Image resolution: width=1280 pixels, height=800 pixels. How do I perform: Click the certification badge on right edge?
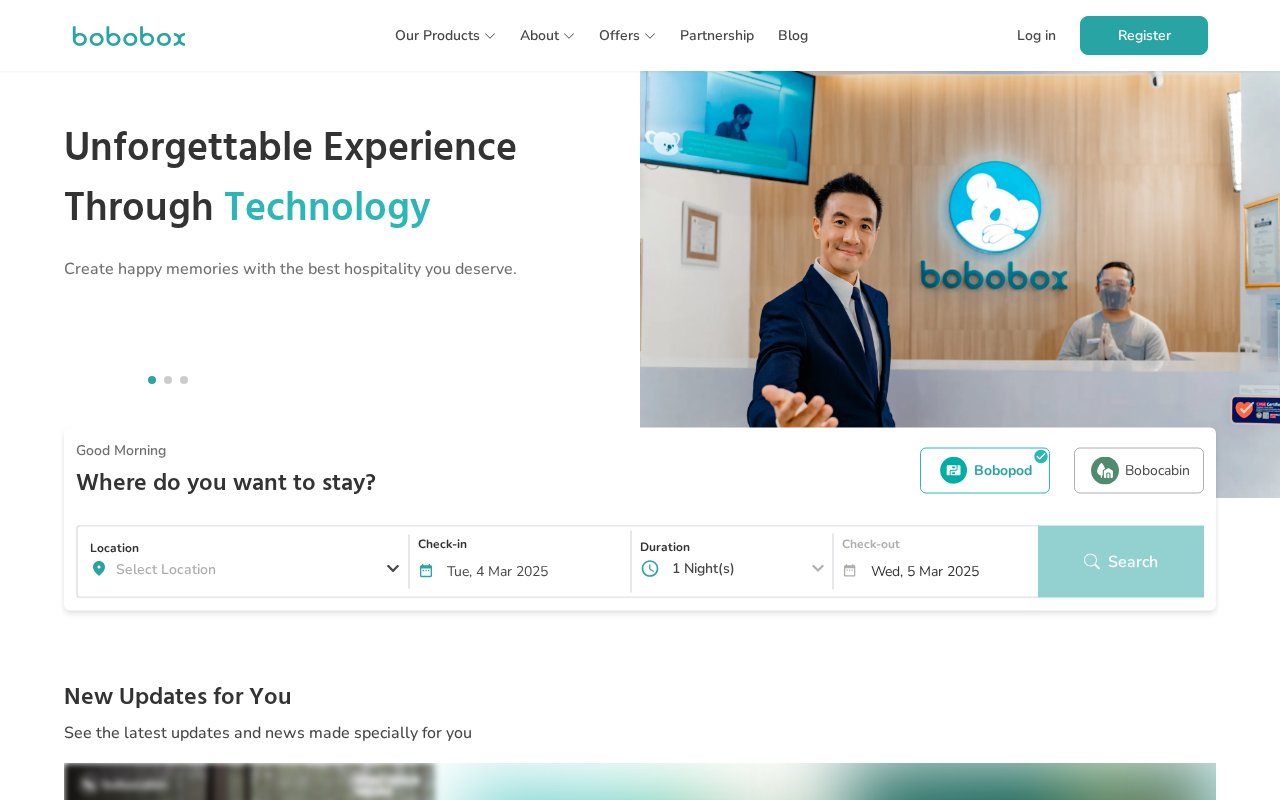1256,410
